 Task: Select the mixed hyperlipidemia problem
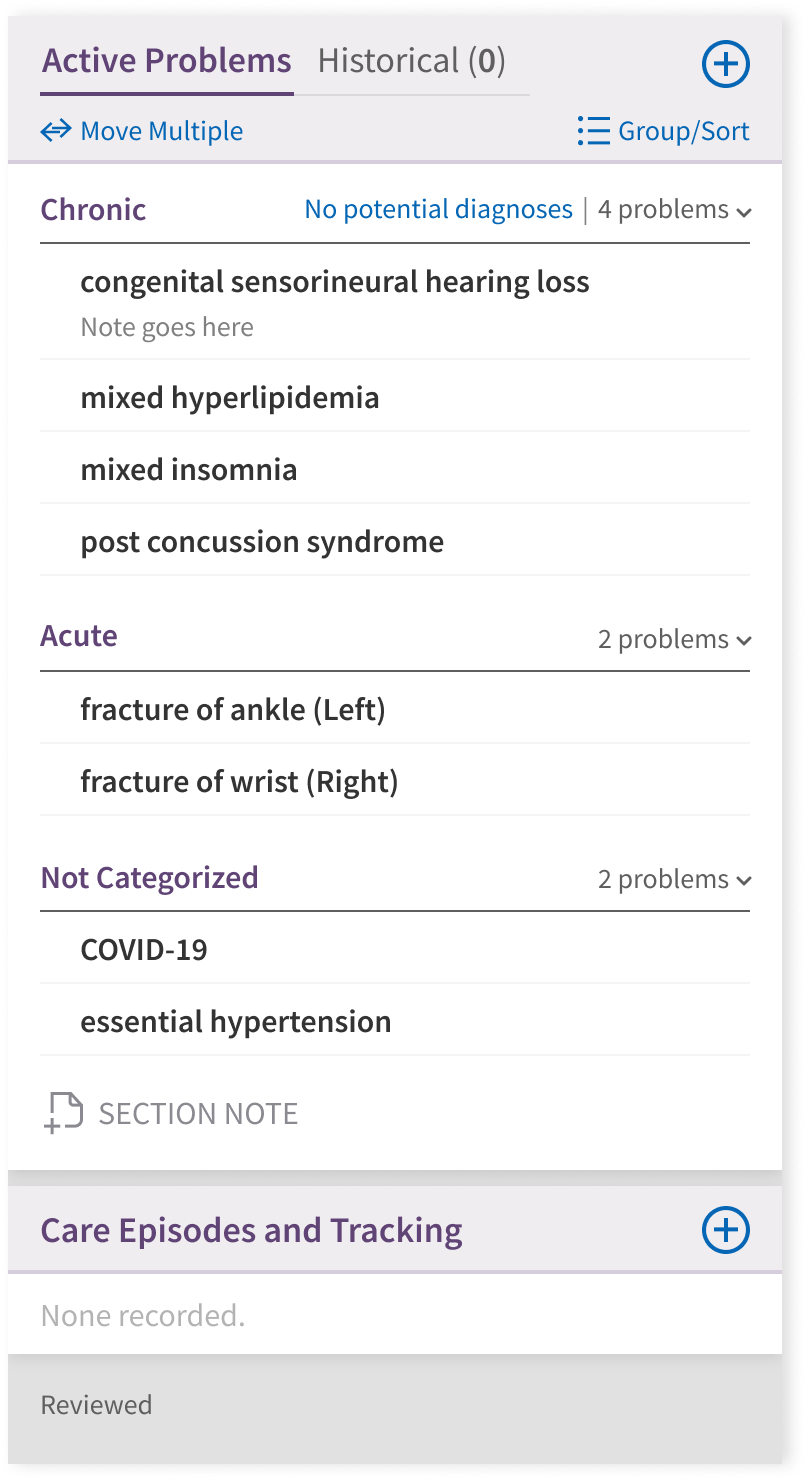(229, 398)
